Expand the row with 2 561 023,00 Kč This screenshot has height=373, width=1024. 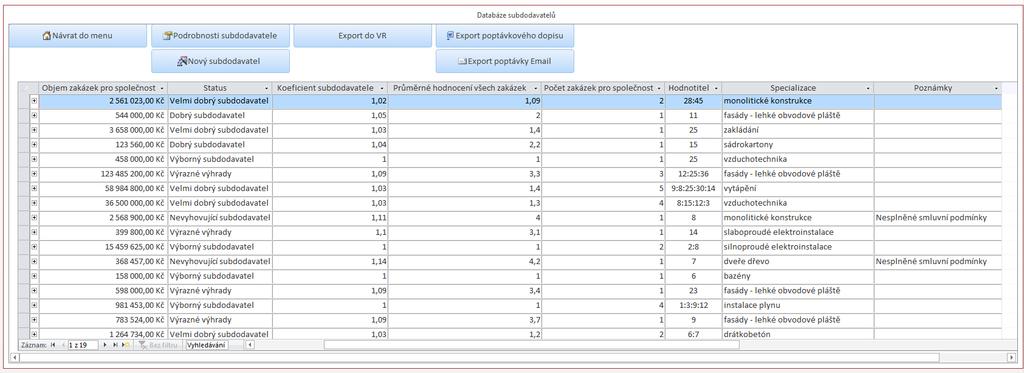tap(34, 101)
